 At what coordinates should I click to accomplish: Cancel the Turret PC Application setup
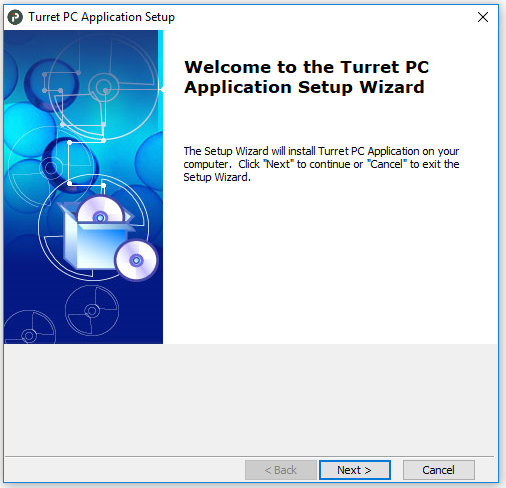[438, 470]
